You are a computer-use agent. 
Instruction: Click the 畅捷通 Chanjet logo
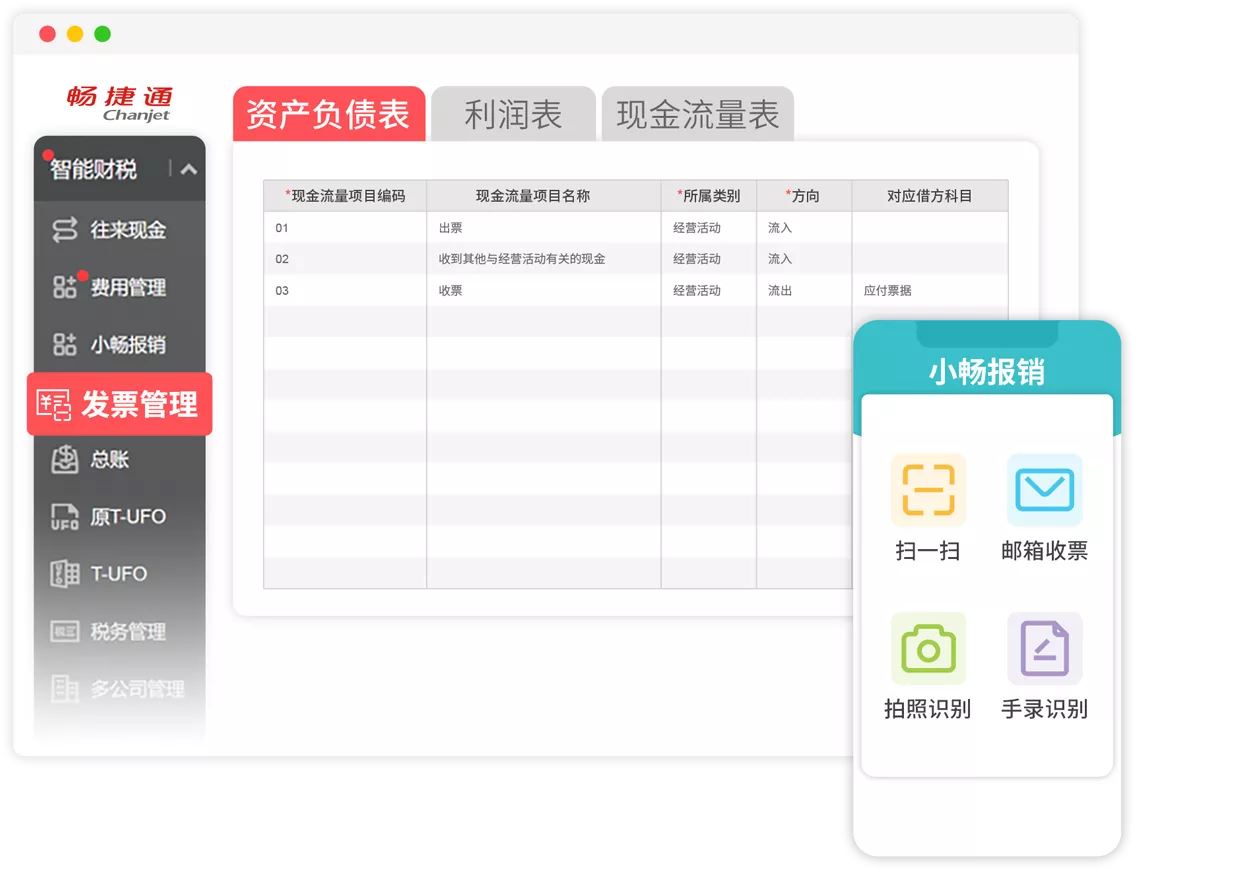point(120,103)
